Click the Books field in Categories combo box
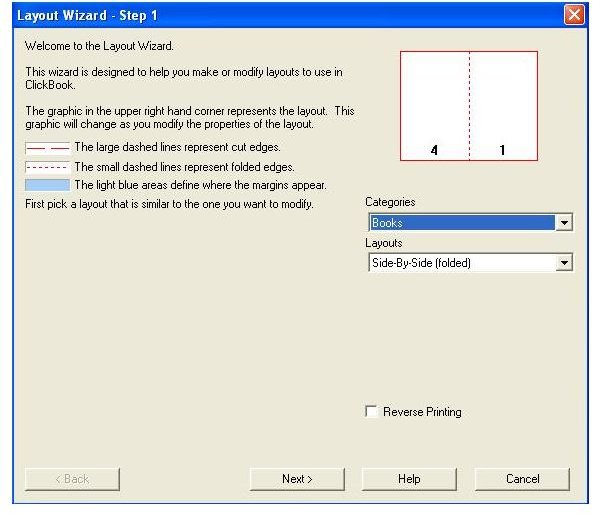This screenshot has height=514, width=593. 463,222
